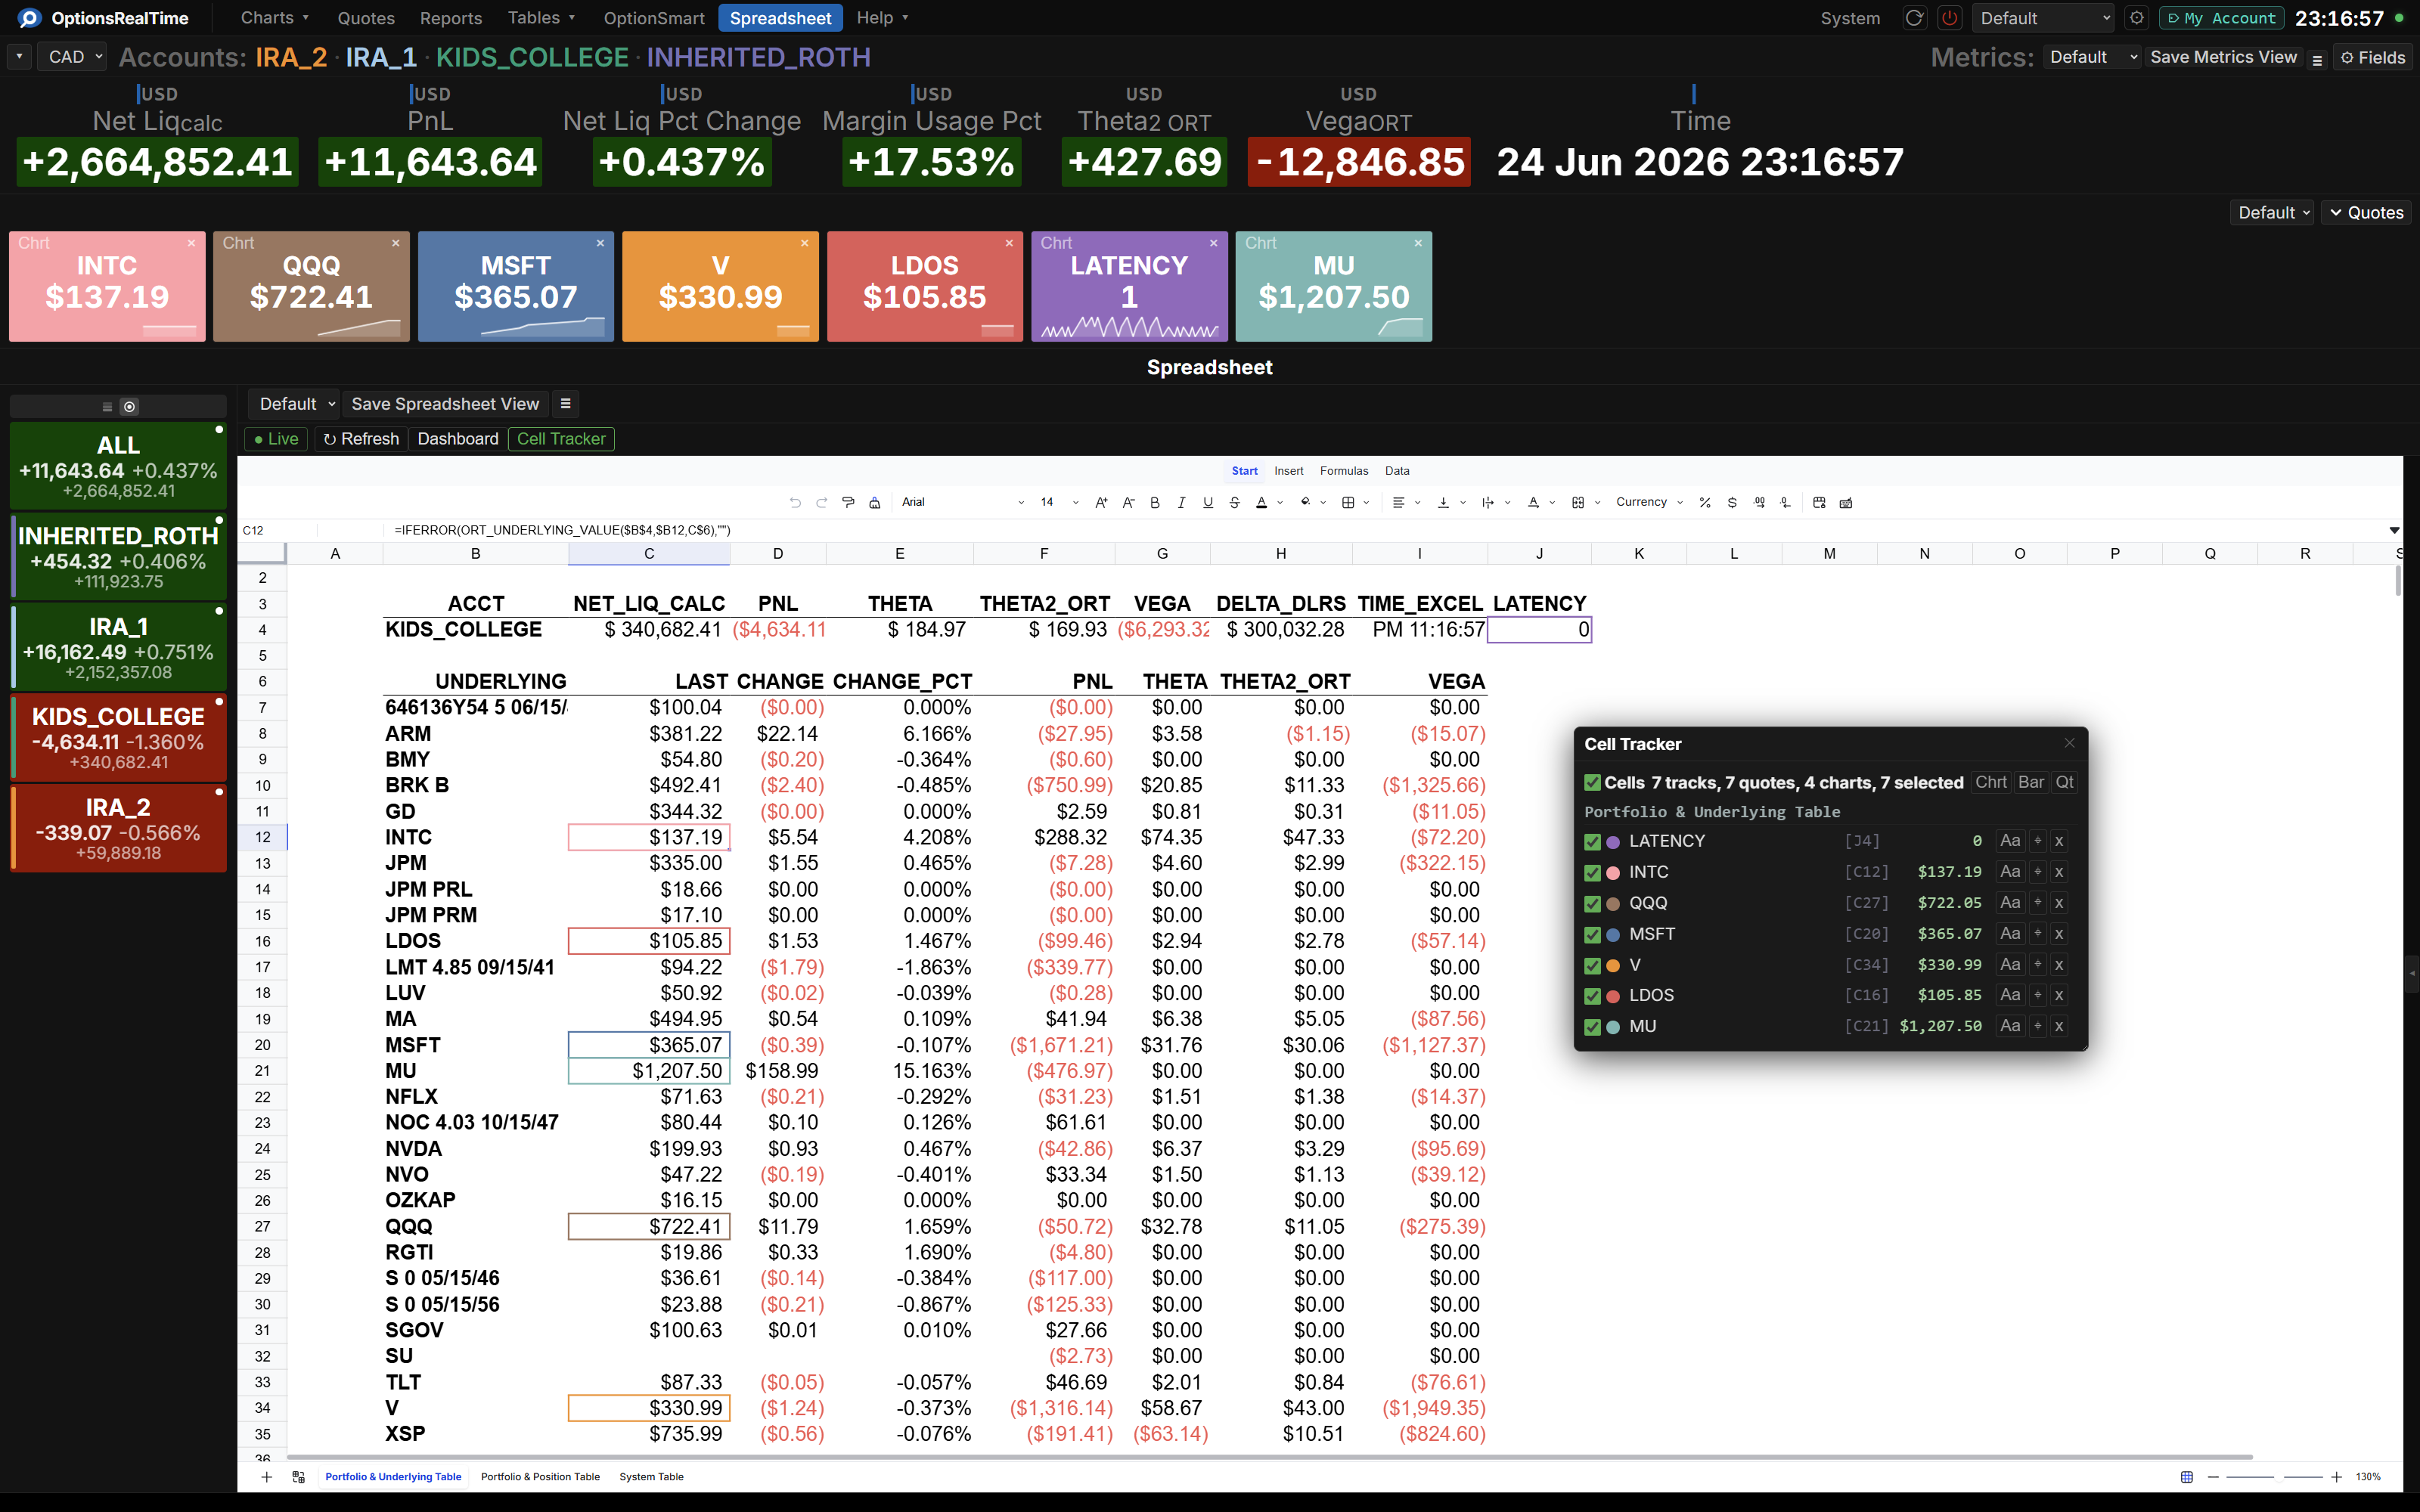Uncheck the LATENCY tracker checkbox

pyautogui.click(x=1593, y=842)
